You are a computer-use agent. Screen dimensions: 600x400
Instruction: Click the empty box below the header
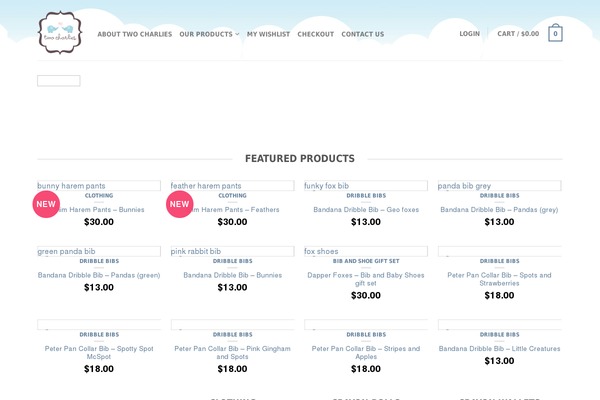pos(59,81)
